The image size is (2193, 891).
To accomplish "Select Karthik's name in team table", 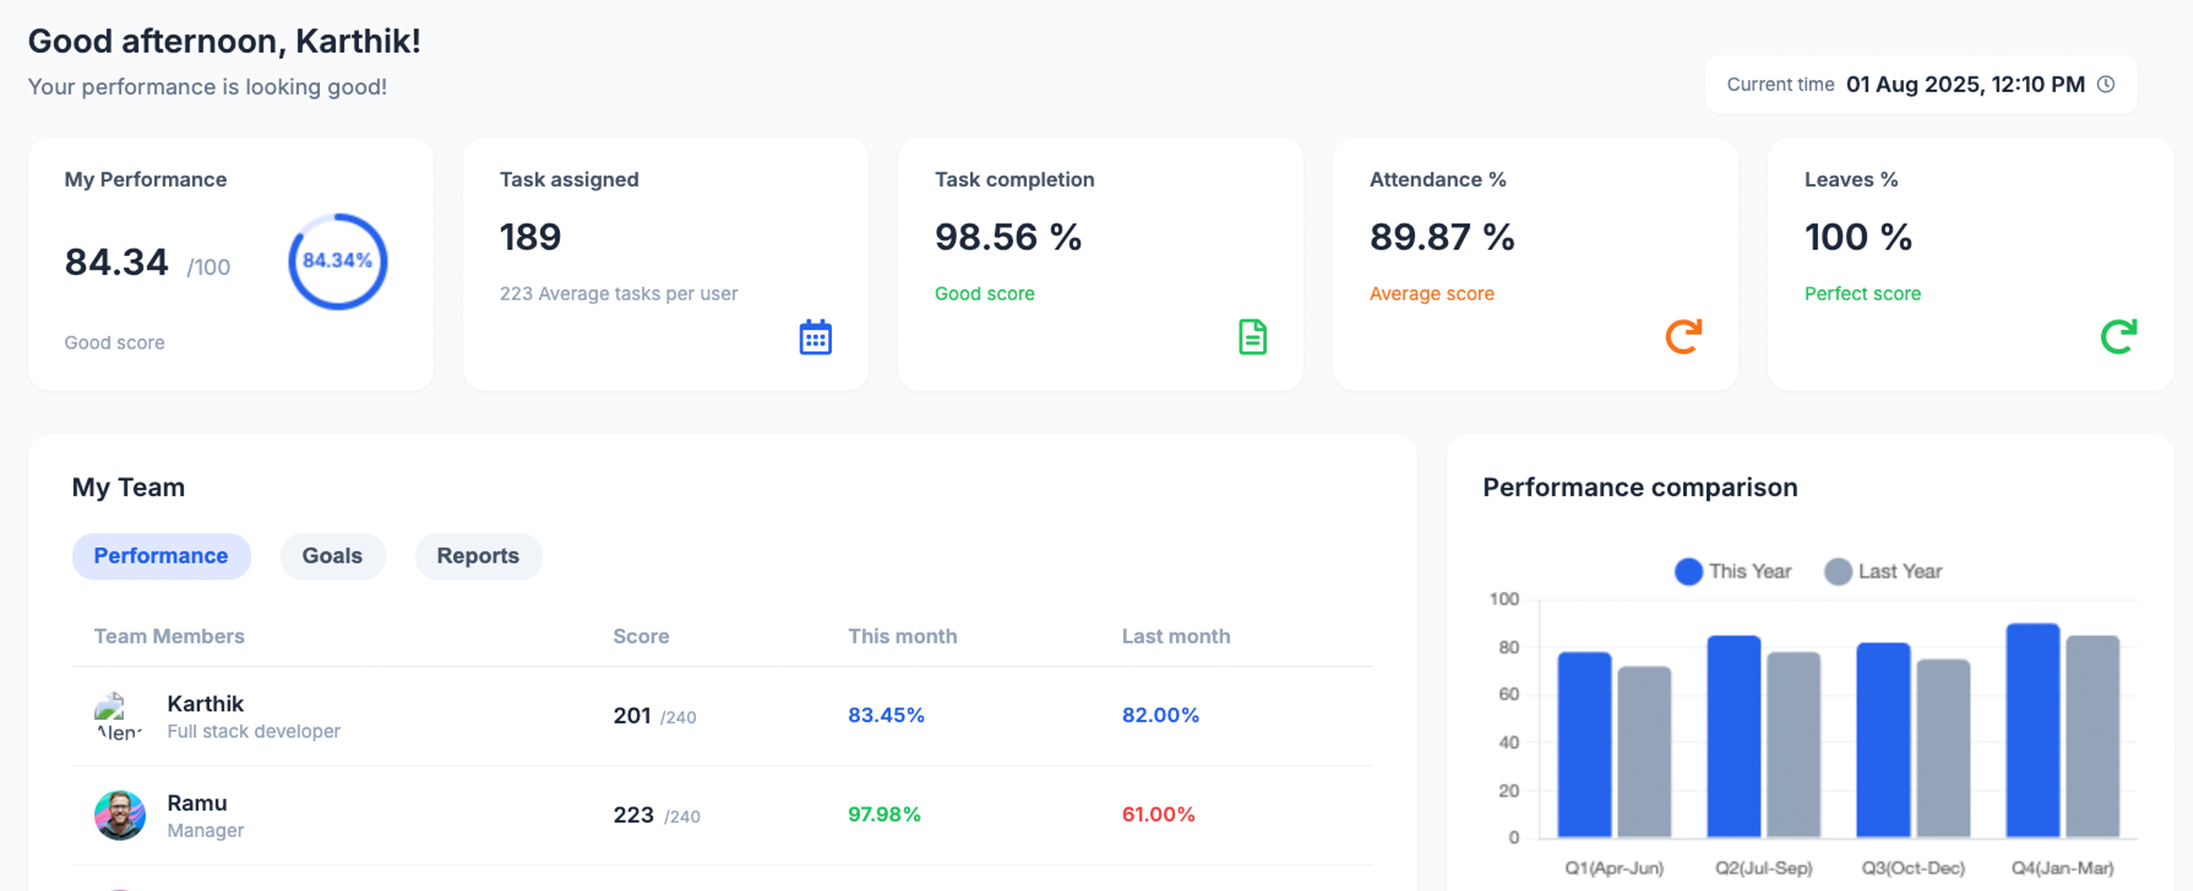I will (205, 703).
